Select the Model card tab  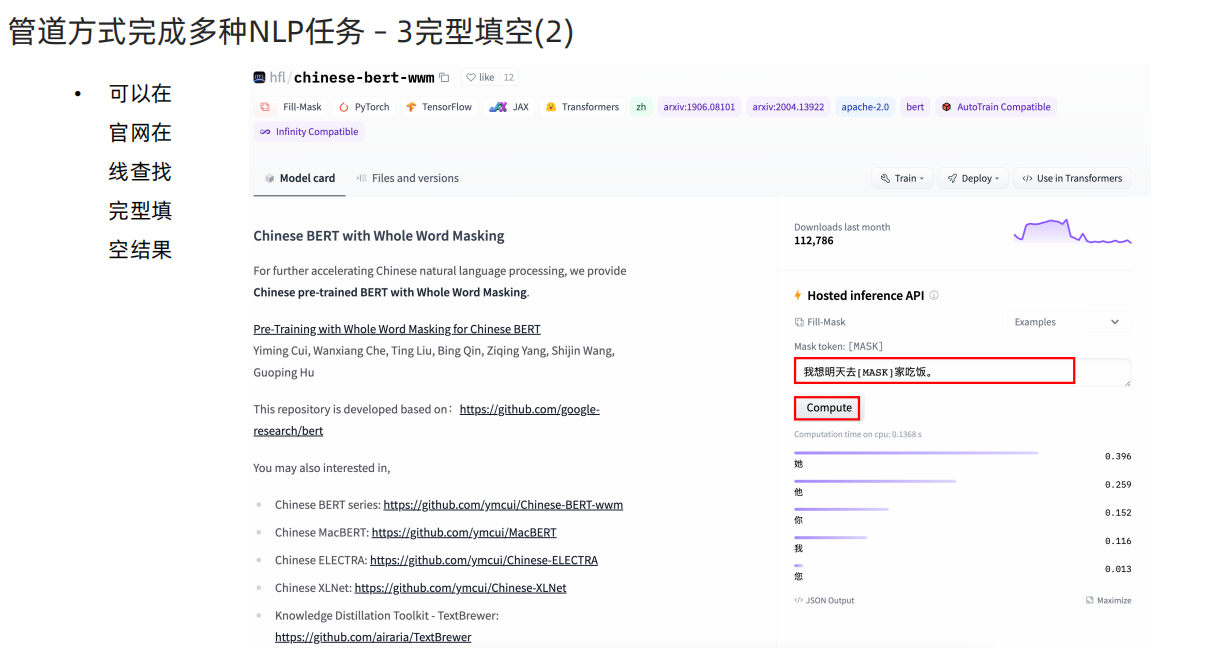pos(299,177)
